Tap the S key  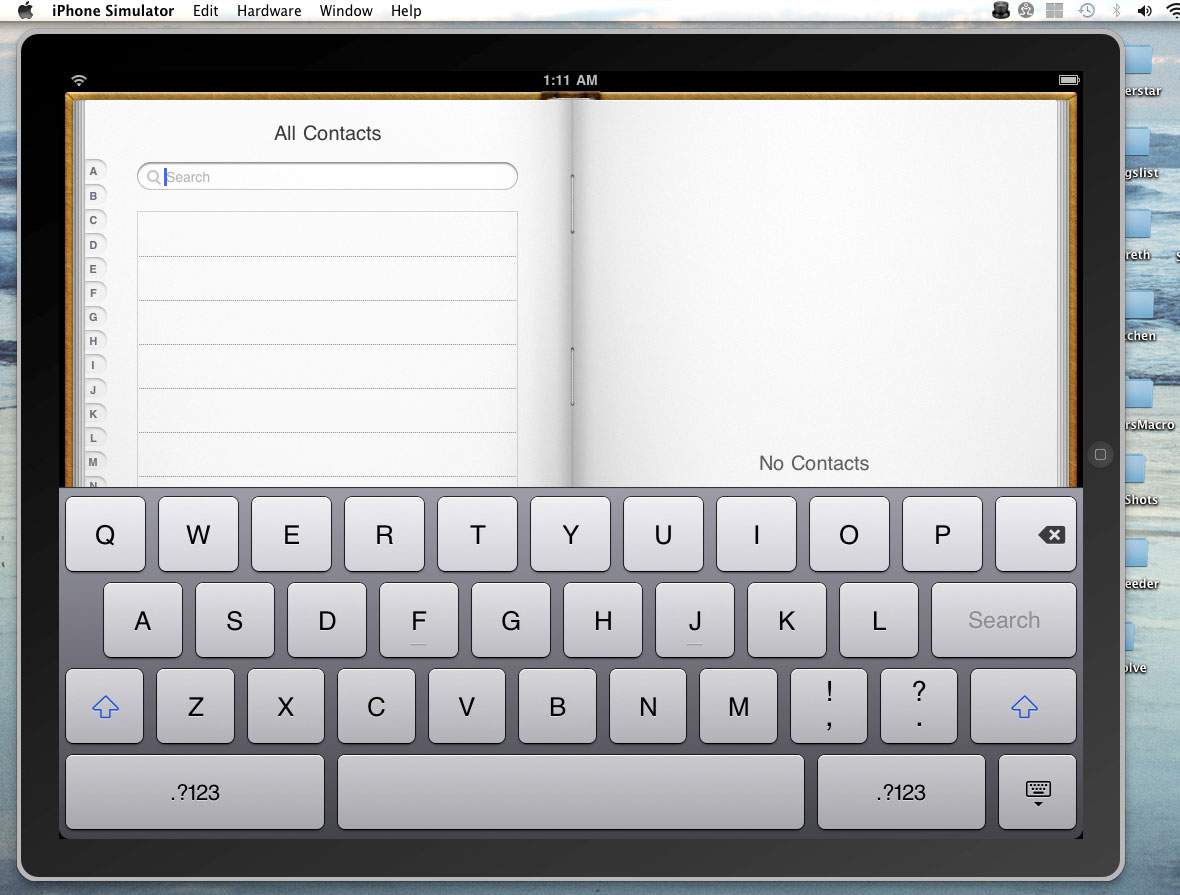[x=235, y=620]
